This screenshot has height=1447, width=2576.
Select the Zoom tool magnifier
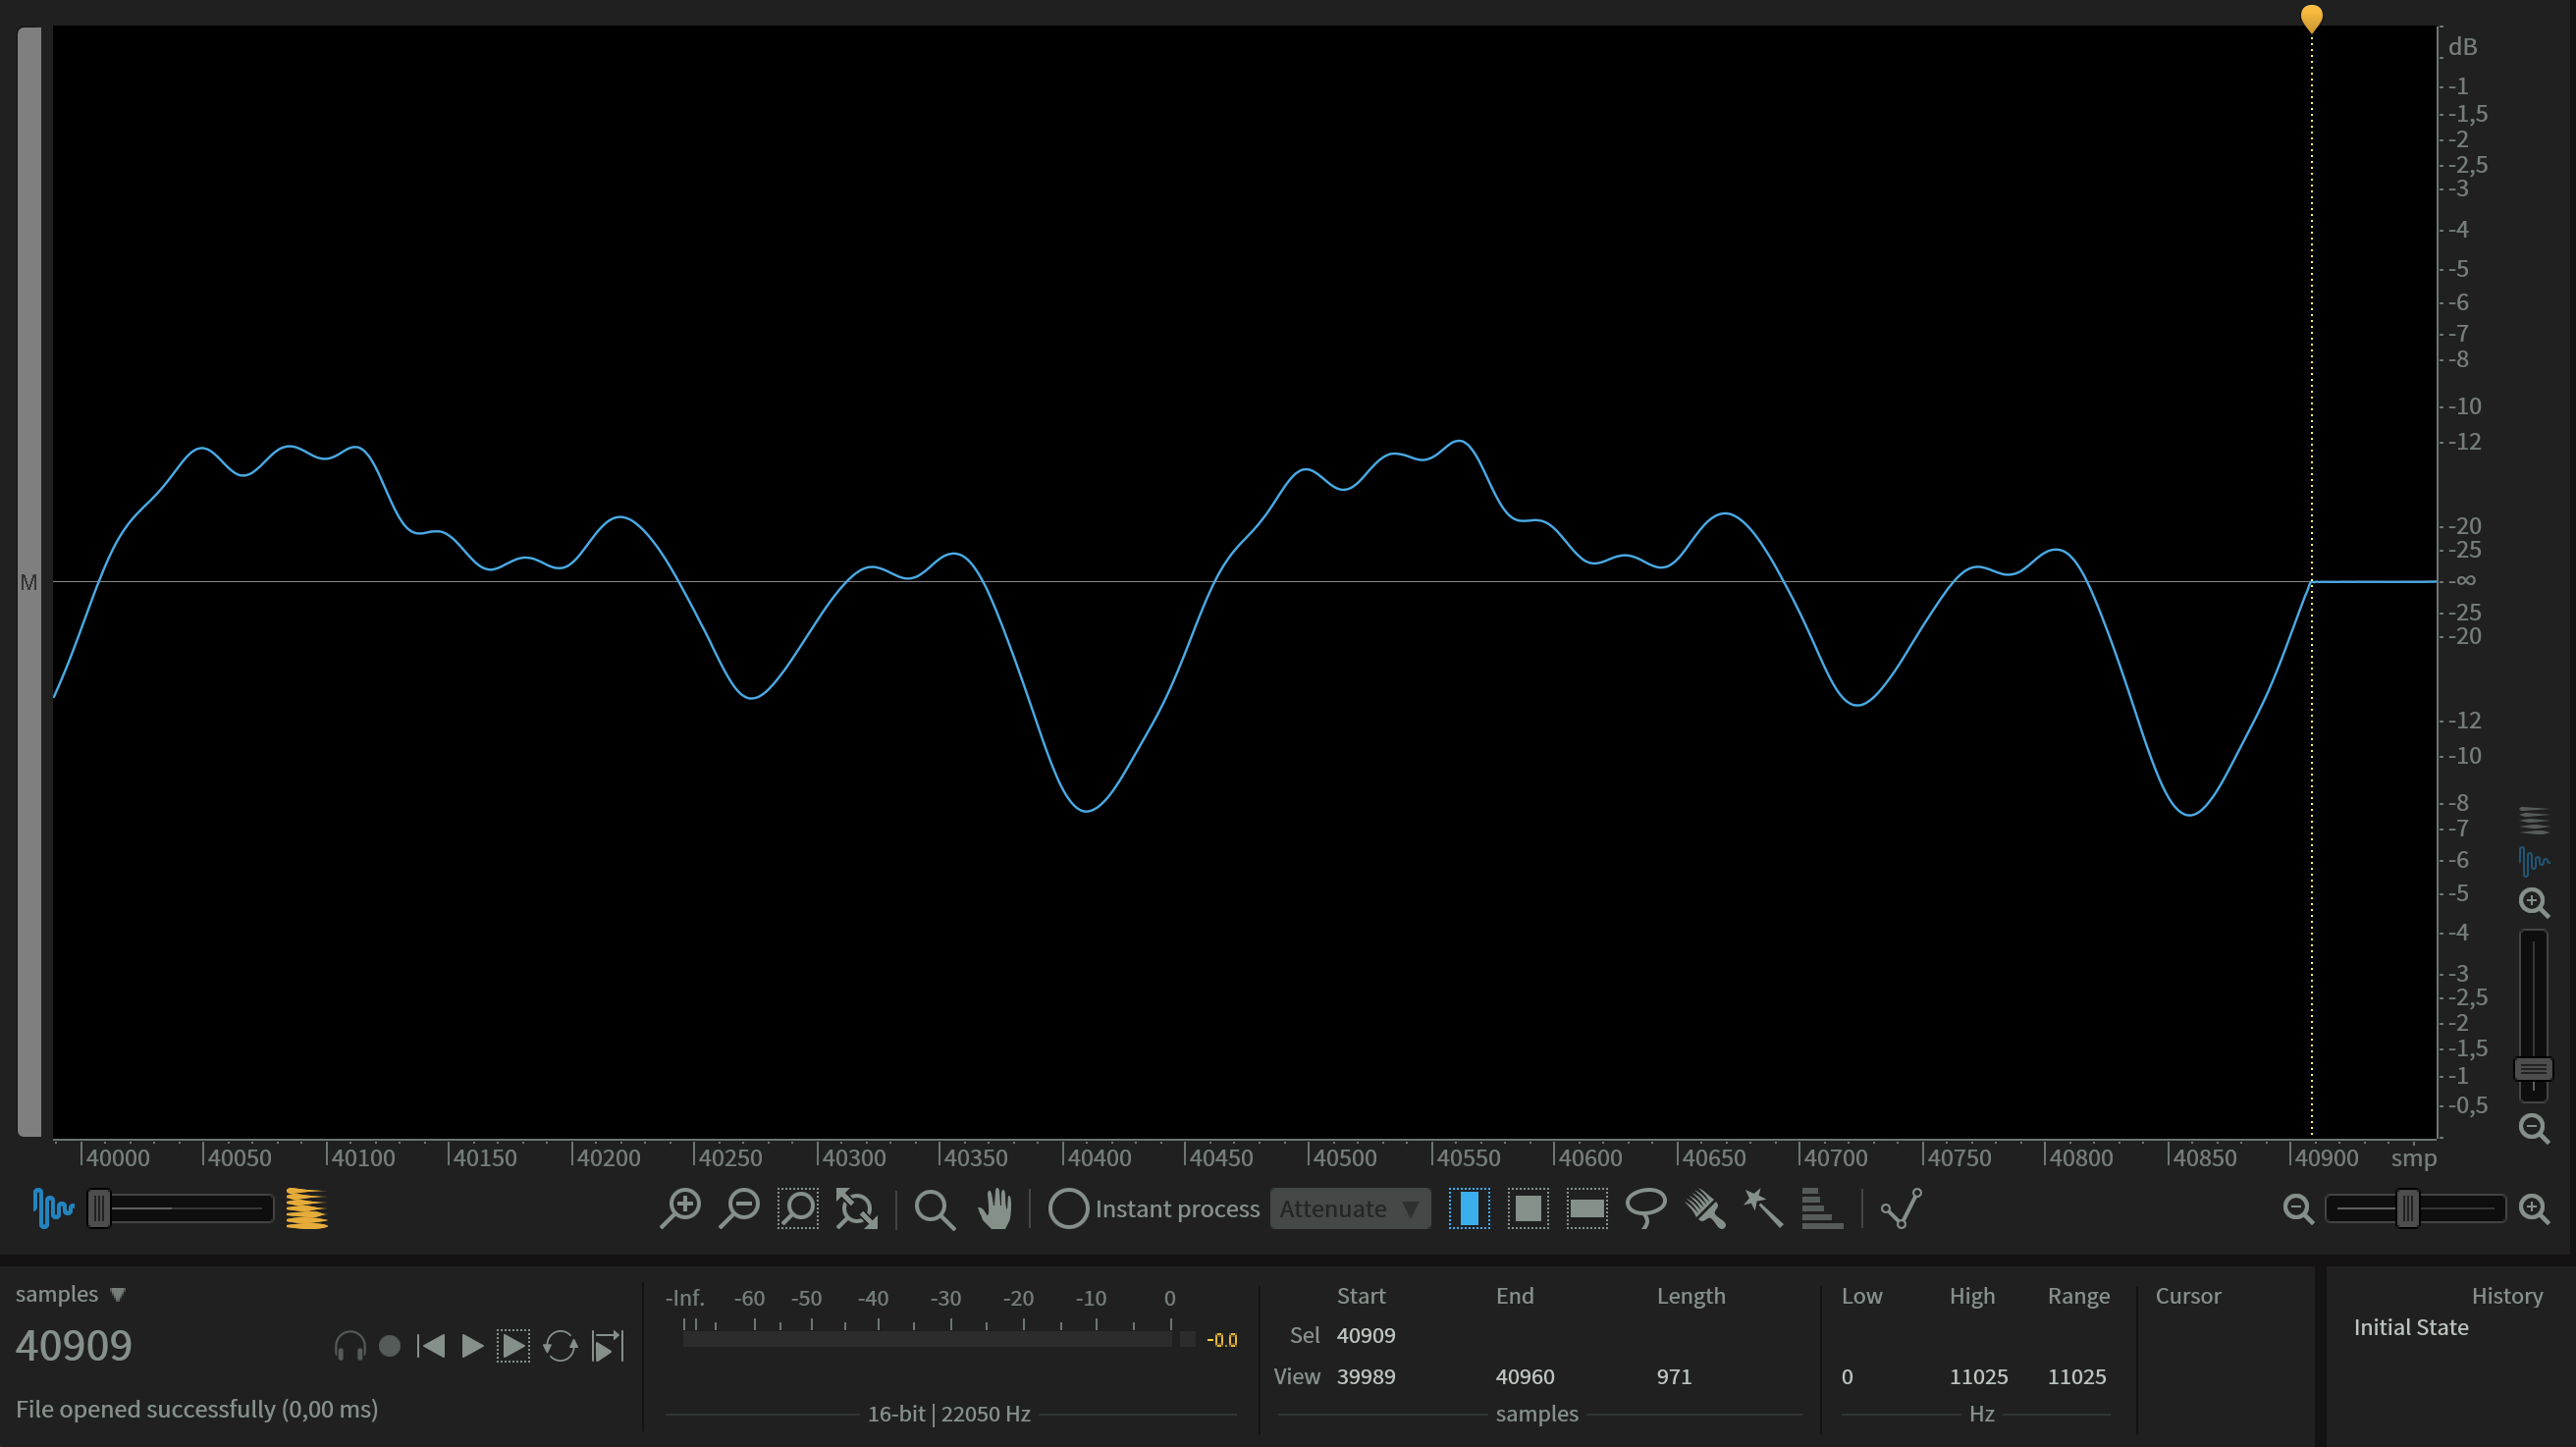point(935,1208)
